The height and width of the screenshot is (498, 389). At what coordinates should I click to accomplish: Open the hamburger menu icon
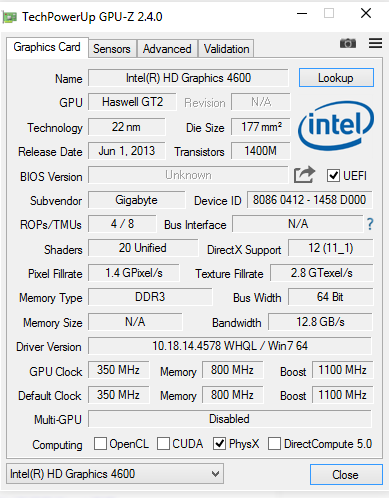pyautogui.click(x=375, y=43)
